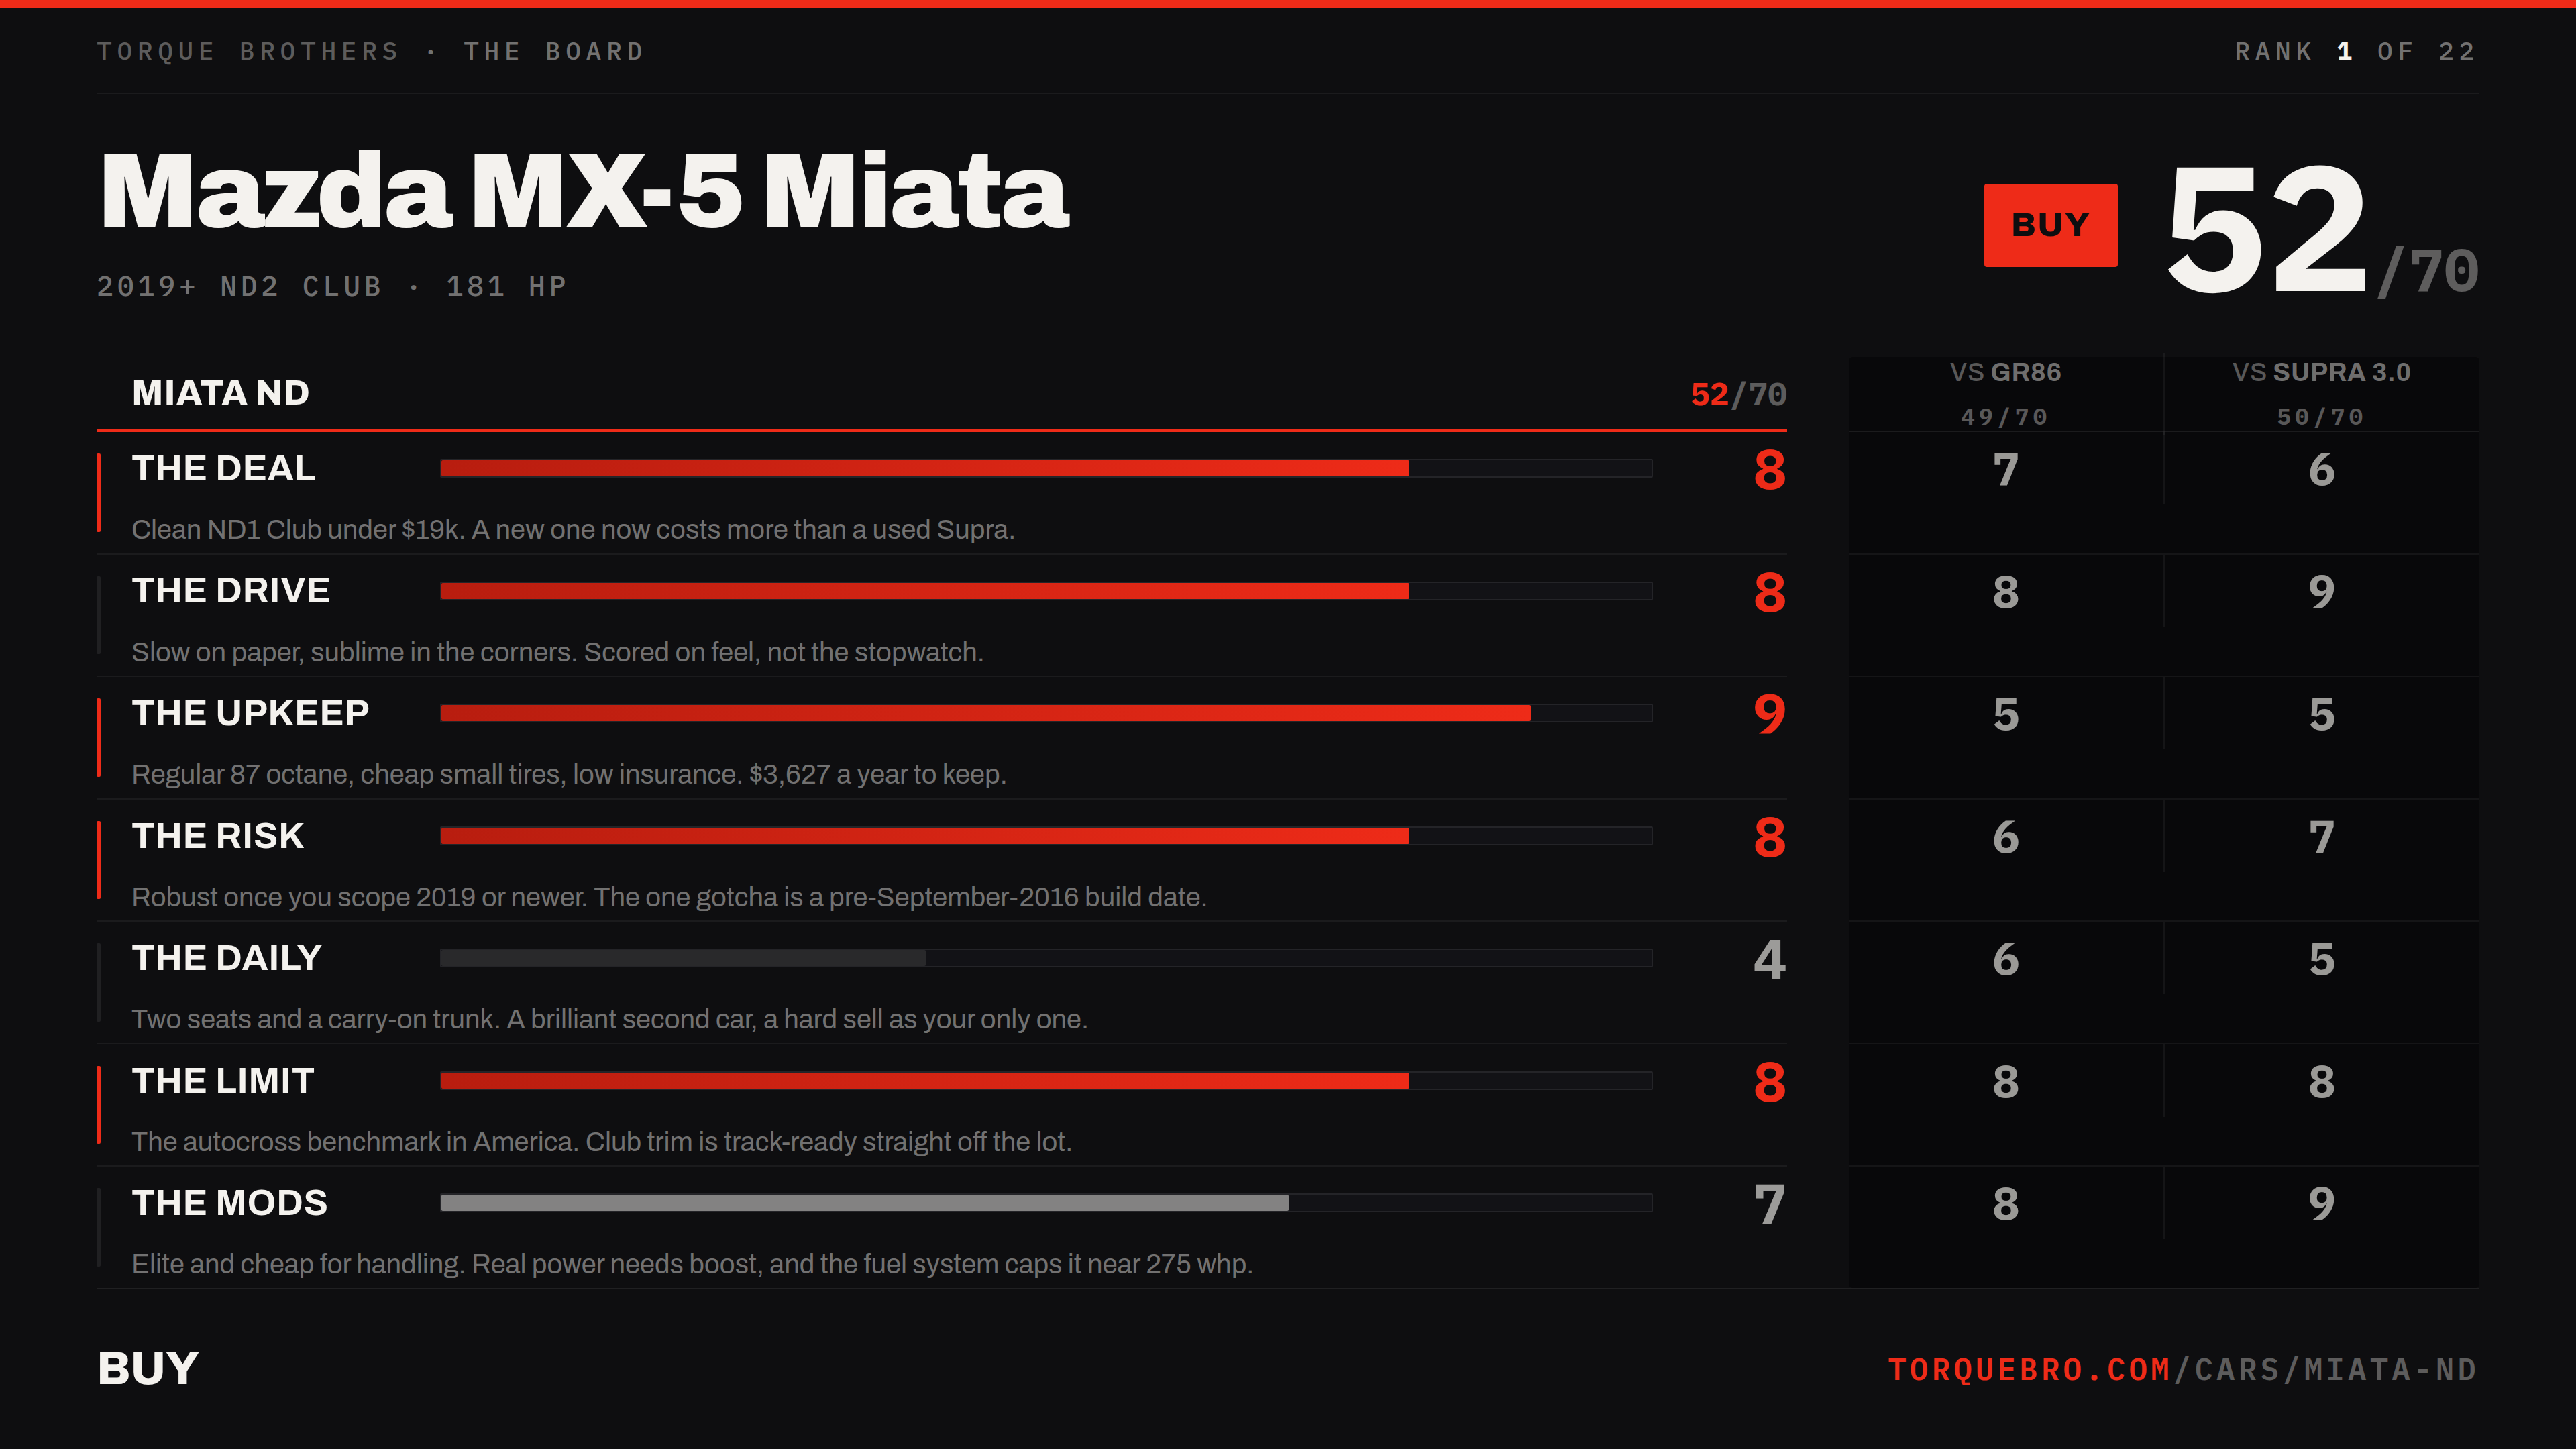Click the gray THE MODS score bar

(1046, 1203)
